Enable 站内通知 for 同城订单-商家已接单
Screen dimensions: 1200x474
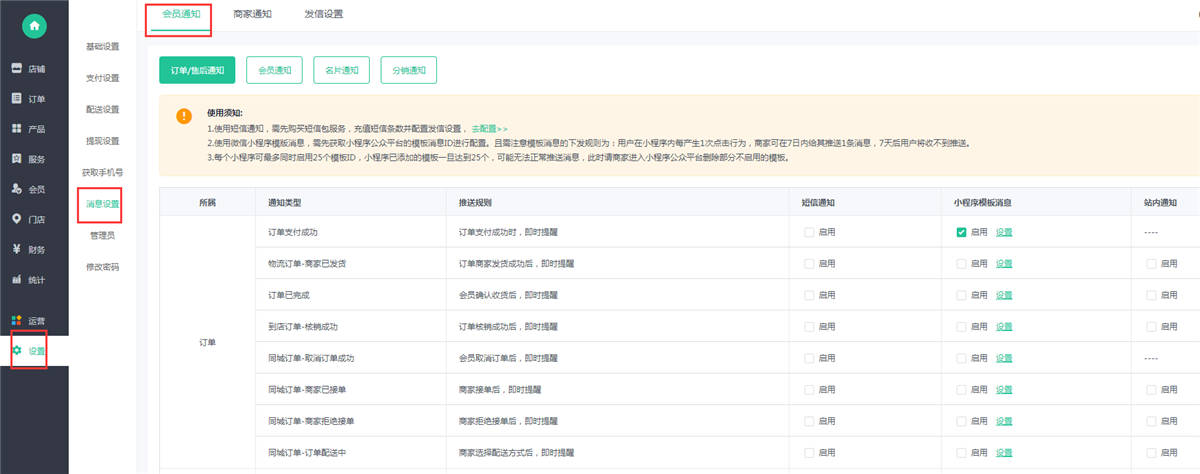pyautogui.click(x=1151, y=389)
